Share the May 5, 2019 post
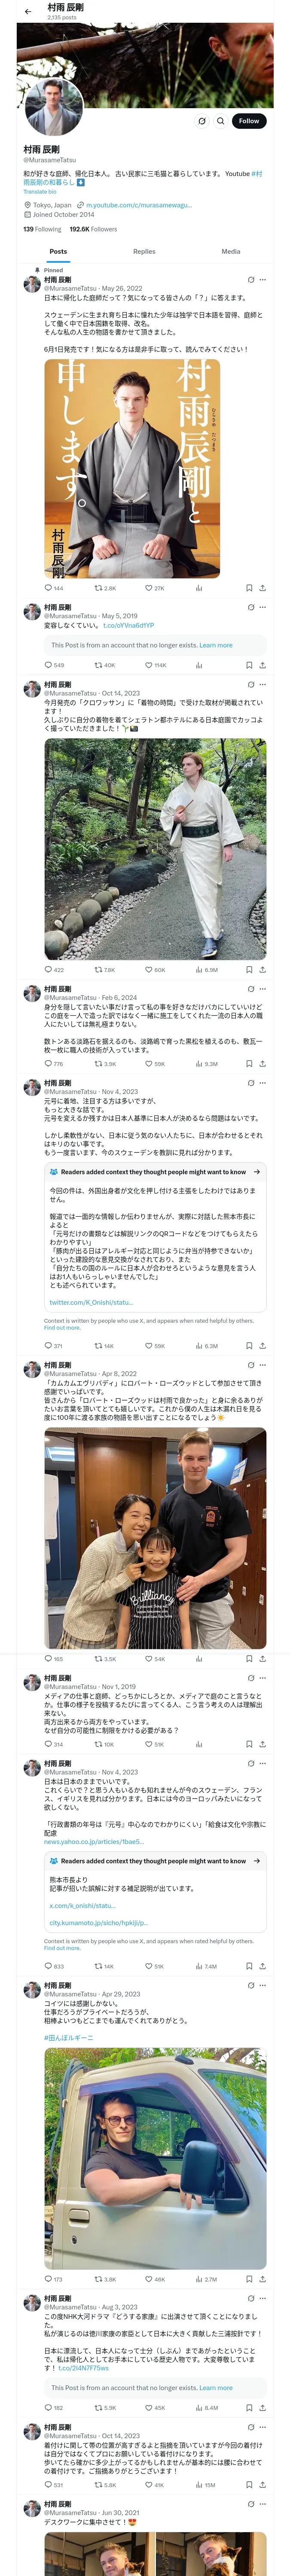Viewport: 290px width, 2576px height. (x=262, y=665)
